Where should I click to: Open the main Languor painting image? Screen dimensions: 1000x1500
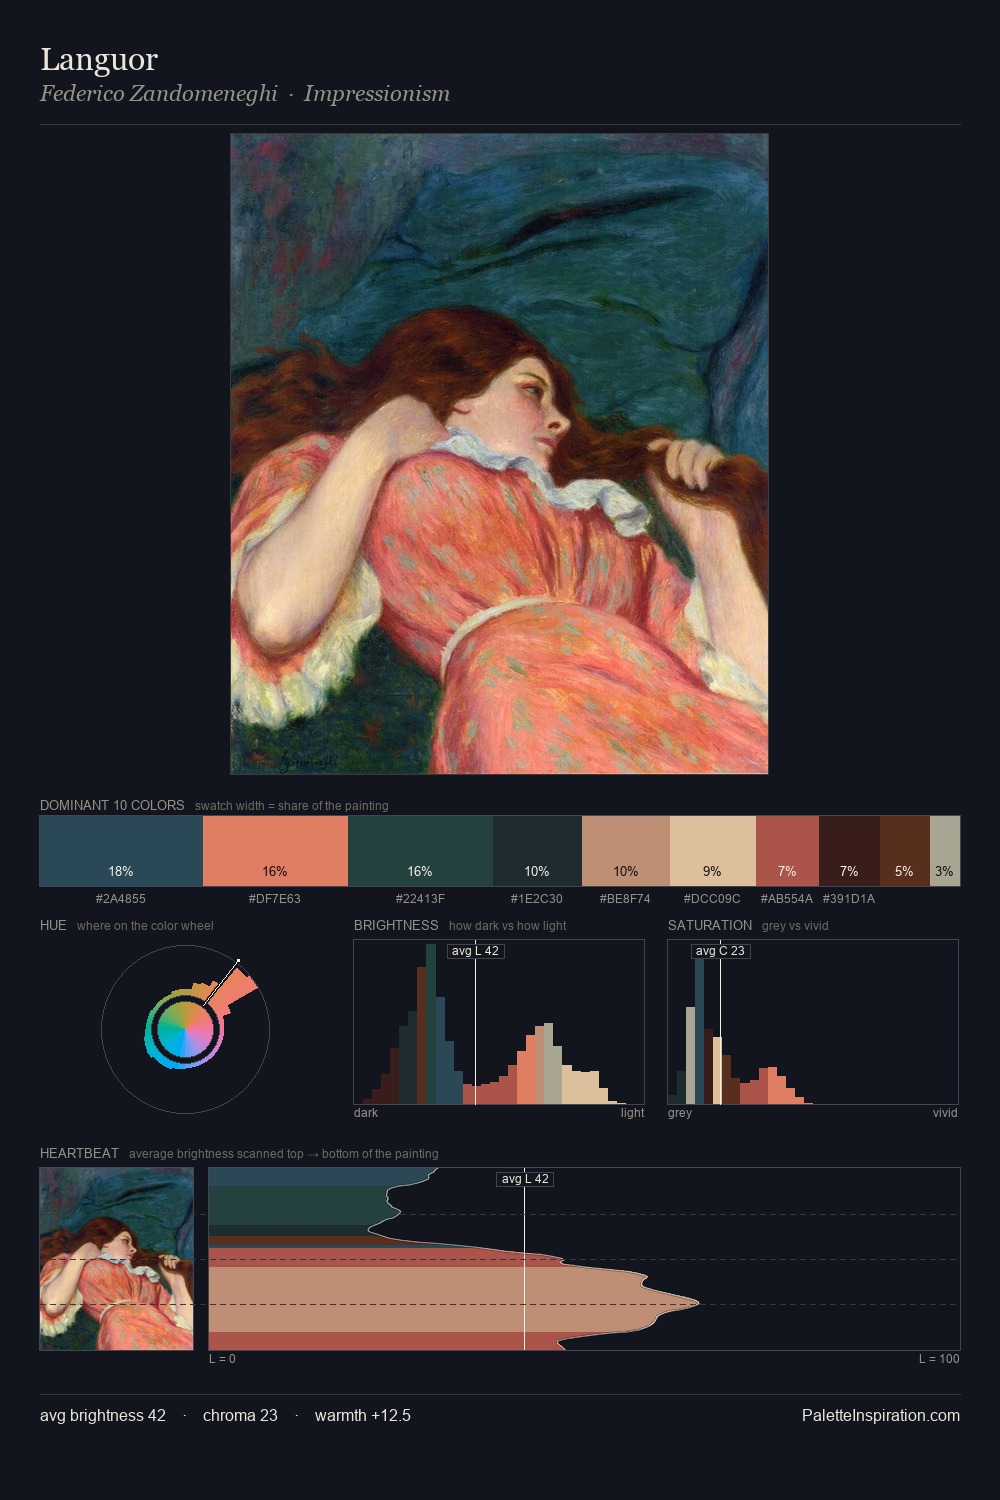(499, 454)
